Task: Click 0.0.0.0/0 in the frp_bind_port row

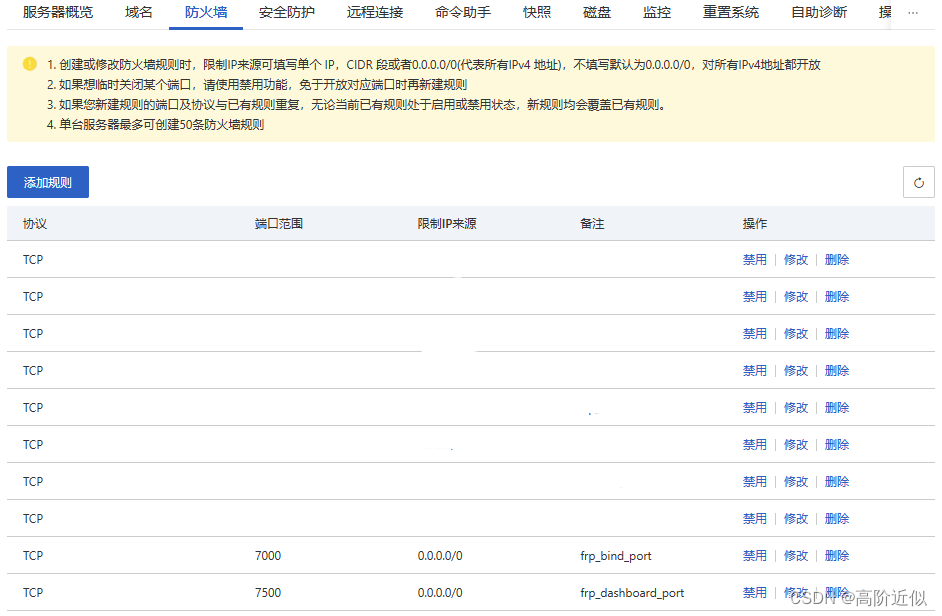Action: coord(440,556)
